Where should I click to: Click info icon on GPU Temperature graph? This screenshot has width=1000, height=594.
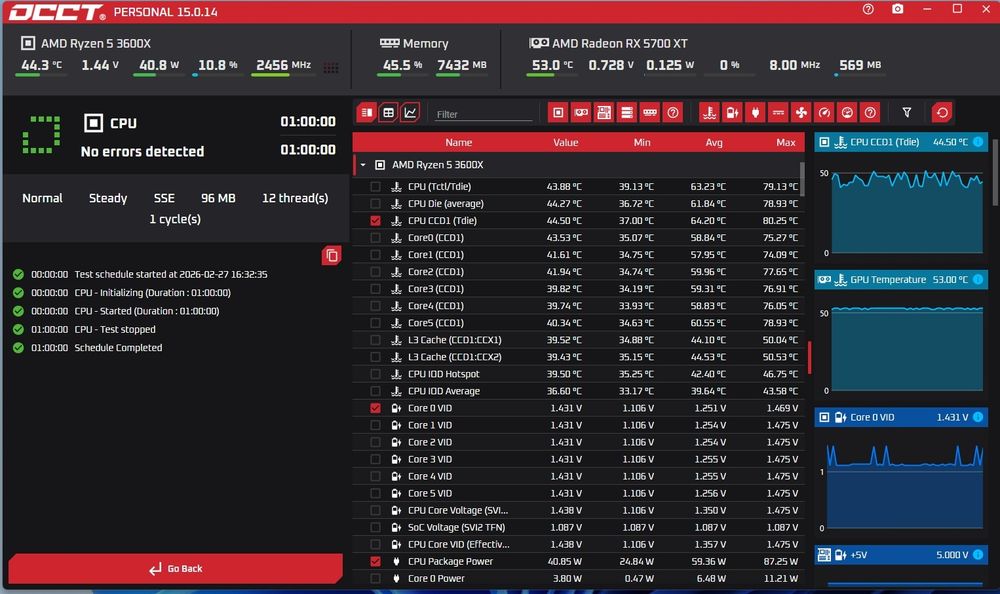978,279
